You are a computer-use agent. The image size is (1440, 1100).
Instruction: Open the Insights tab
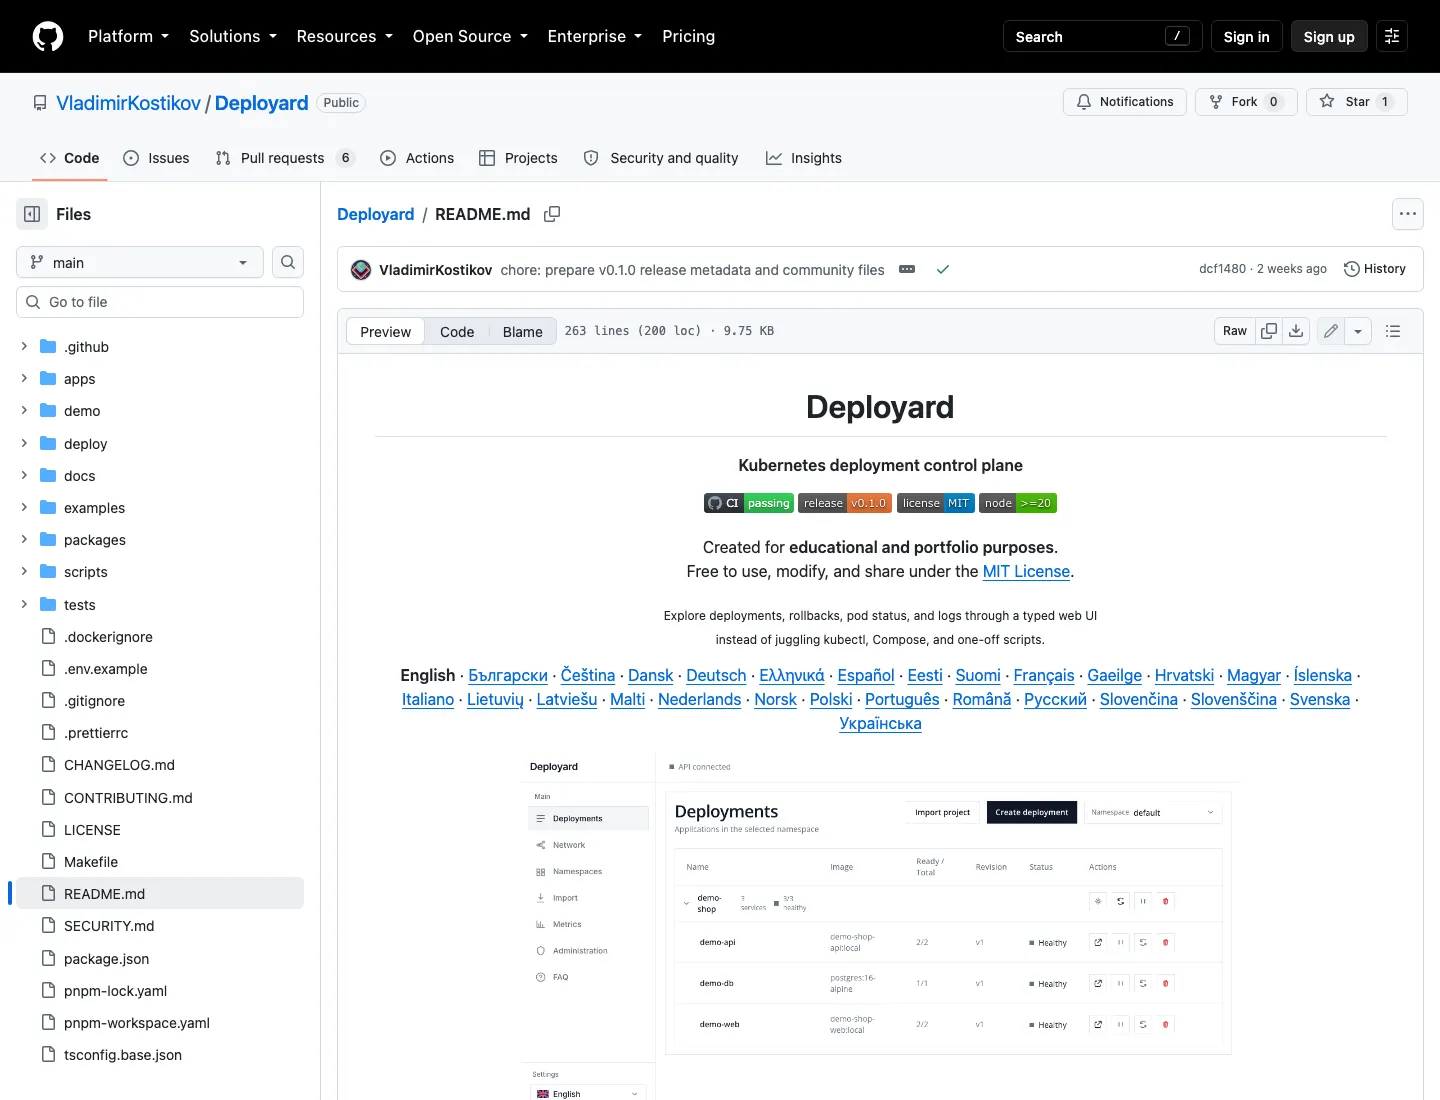point(804,158)
